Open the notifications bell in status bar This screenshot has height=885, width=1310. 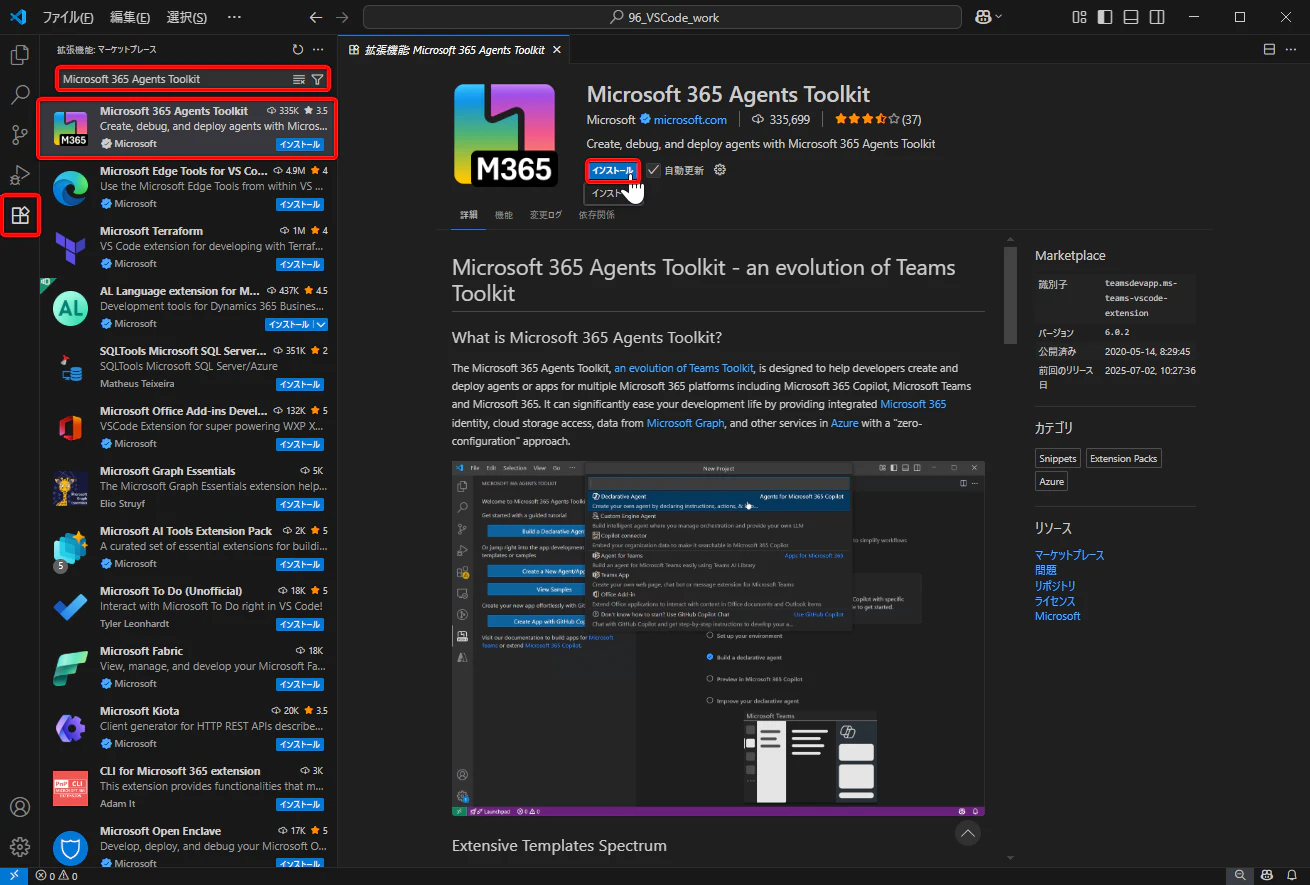1291,876
